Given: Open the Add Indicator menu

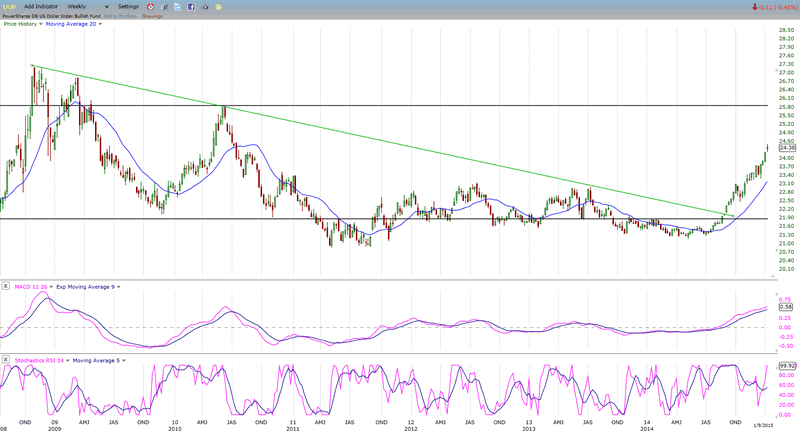Looking at the screenshot, I should click(42, 6).
